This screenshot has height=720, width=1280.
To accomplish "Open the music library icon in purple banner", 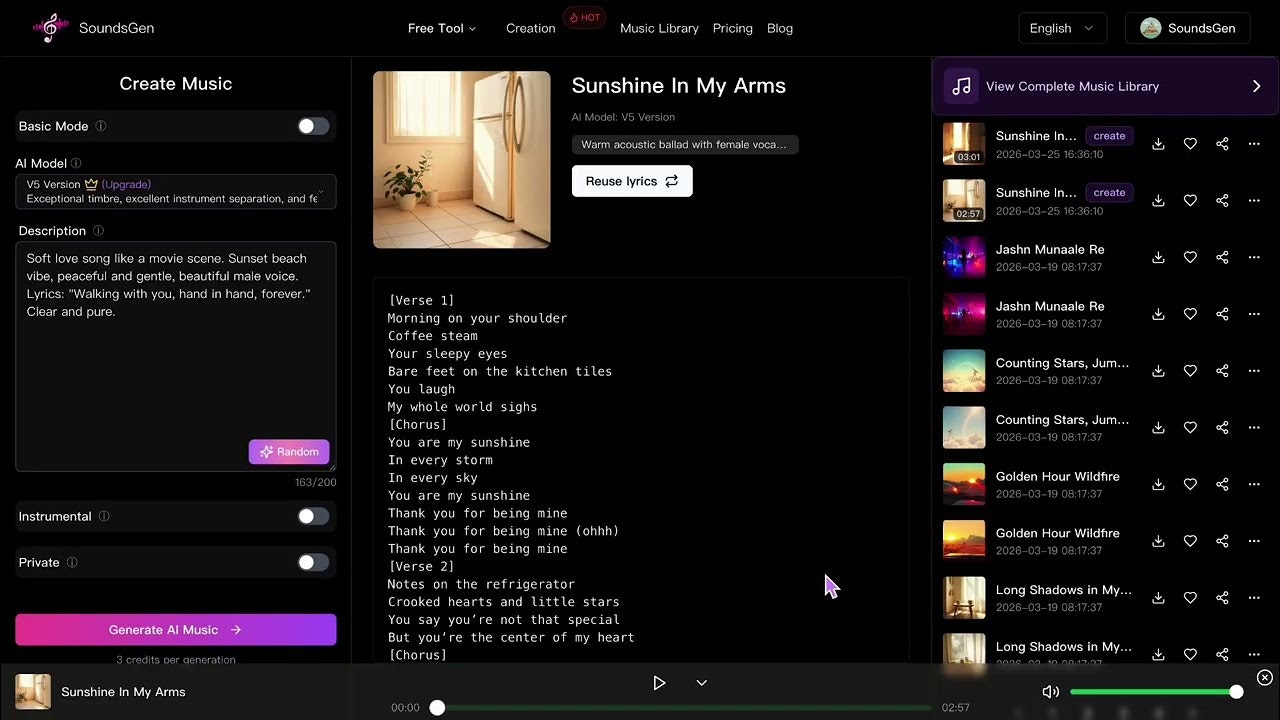I will point(961,86).
